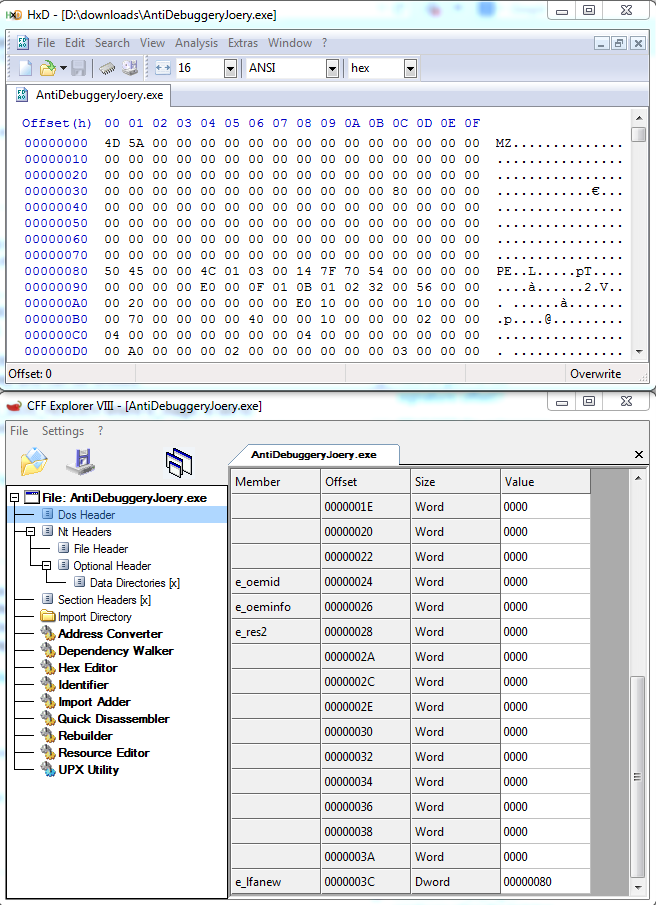Click HxD vertical scrollbar down arrow
Screen dimensions: 656x905
[x=638, y=351]
